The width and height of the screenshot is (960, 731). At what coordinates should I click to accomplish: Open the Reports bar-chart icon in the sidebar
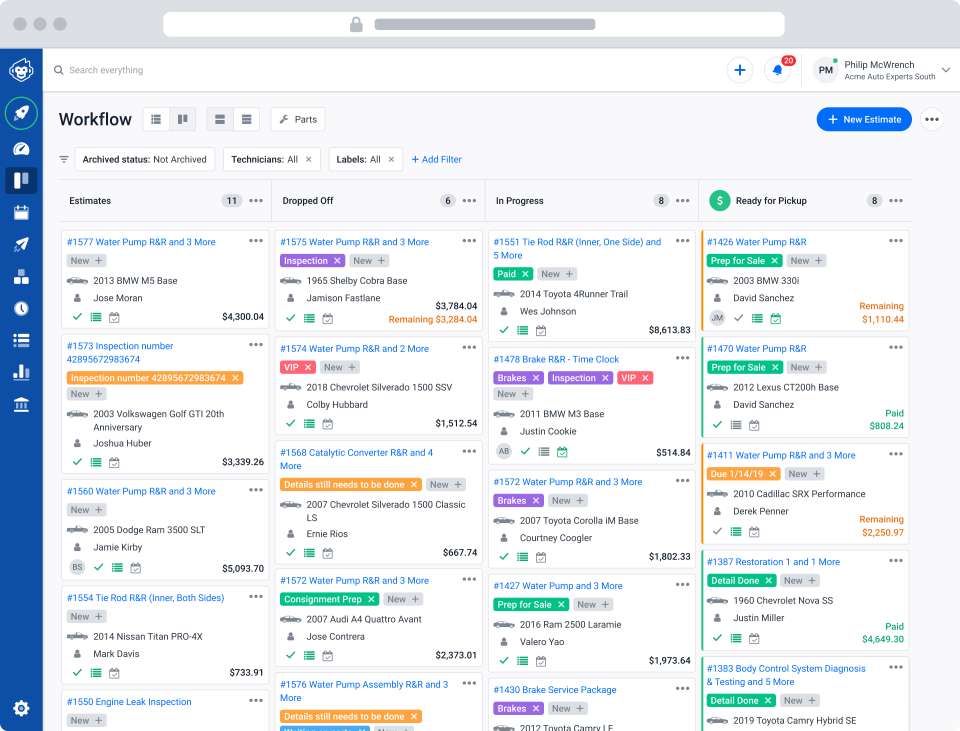pos(21,372)
